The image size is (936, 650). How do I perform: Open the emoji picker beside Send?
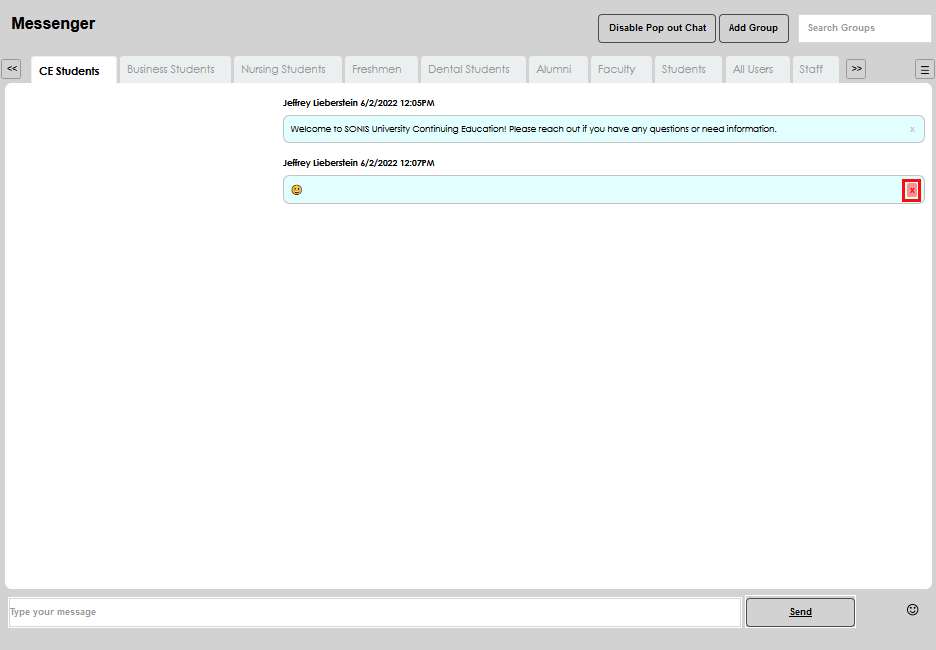click(911, 610)
